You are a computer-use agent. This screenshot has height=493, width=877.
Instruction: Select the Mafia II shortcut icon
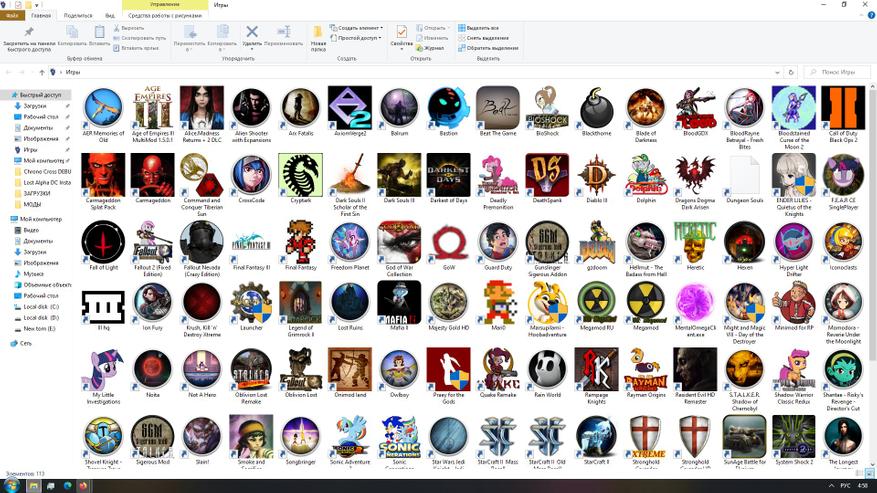coord(399,302)
